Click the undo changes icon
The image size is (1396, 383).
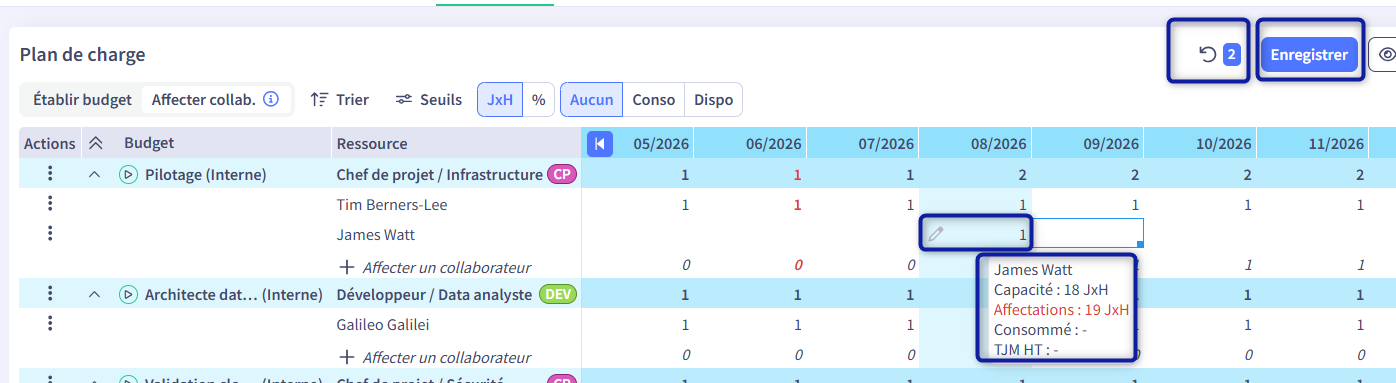coord(1208,55)
